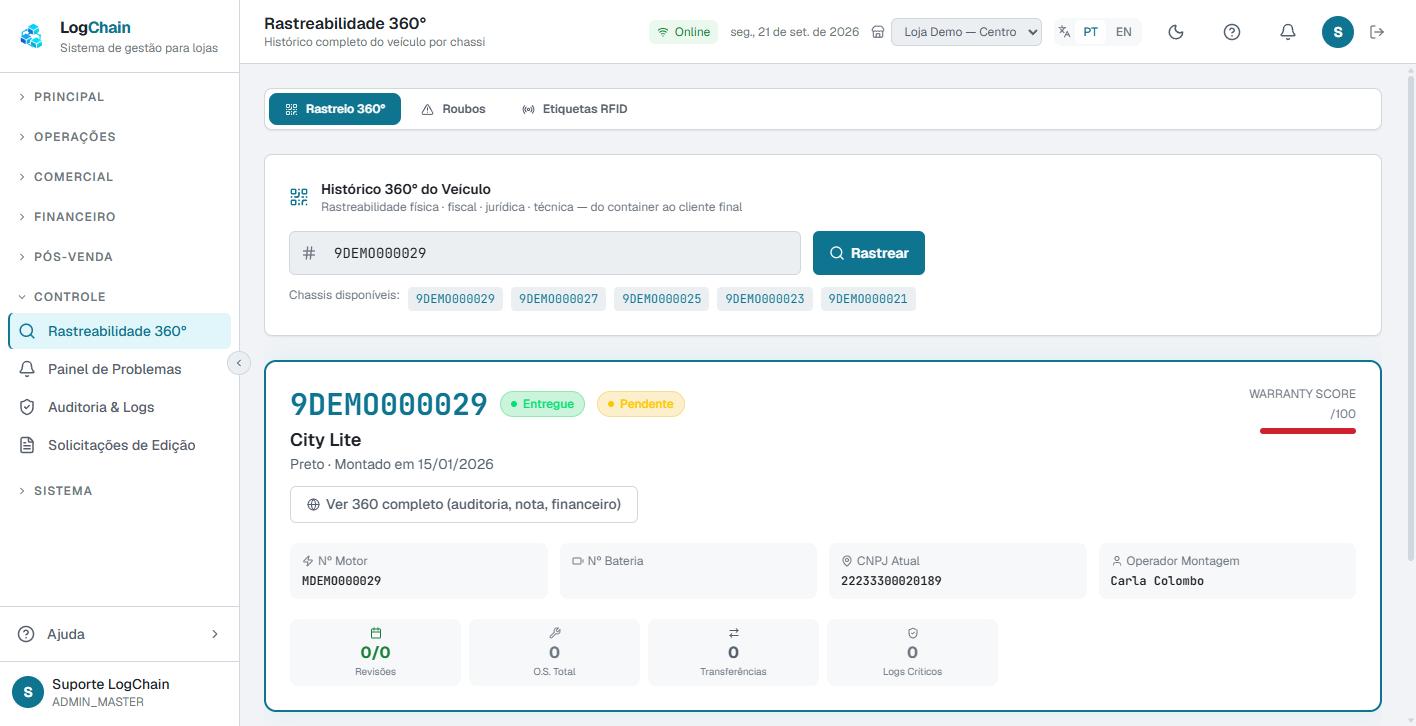The width and height of the screenshot is (1416, 726).
Task: Focus the chassis number input field
Action: coord(545,253)
